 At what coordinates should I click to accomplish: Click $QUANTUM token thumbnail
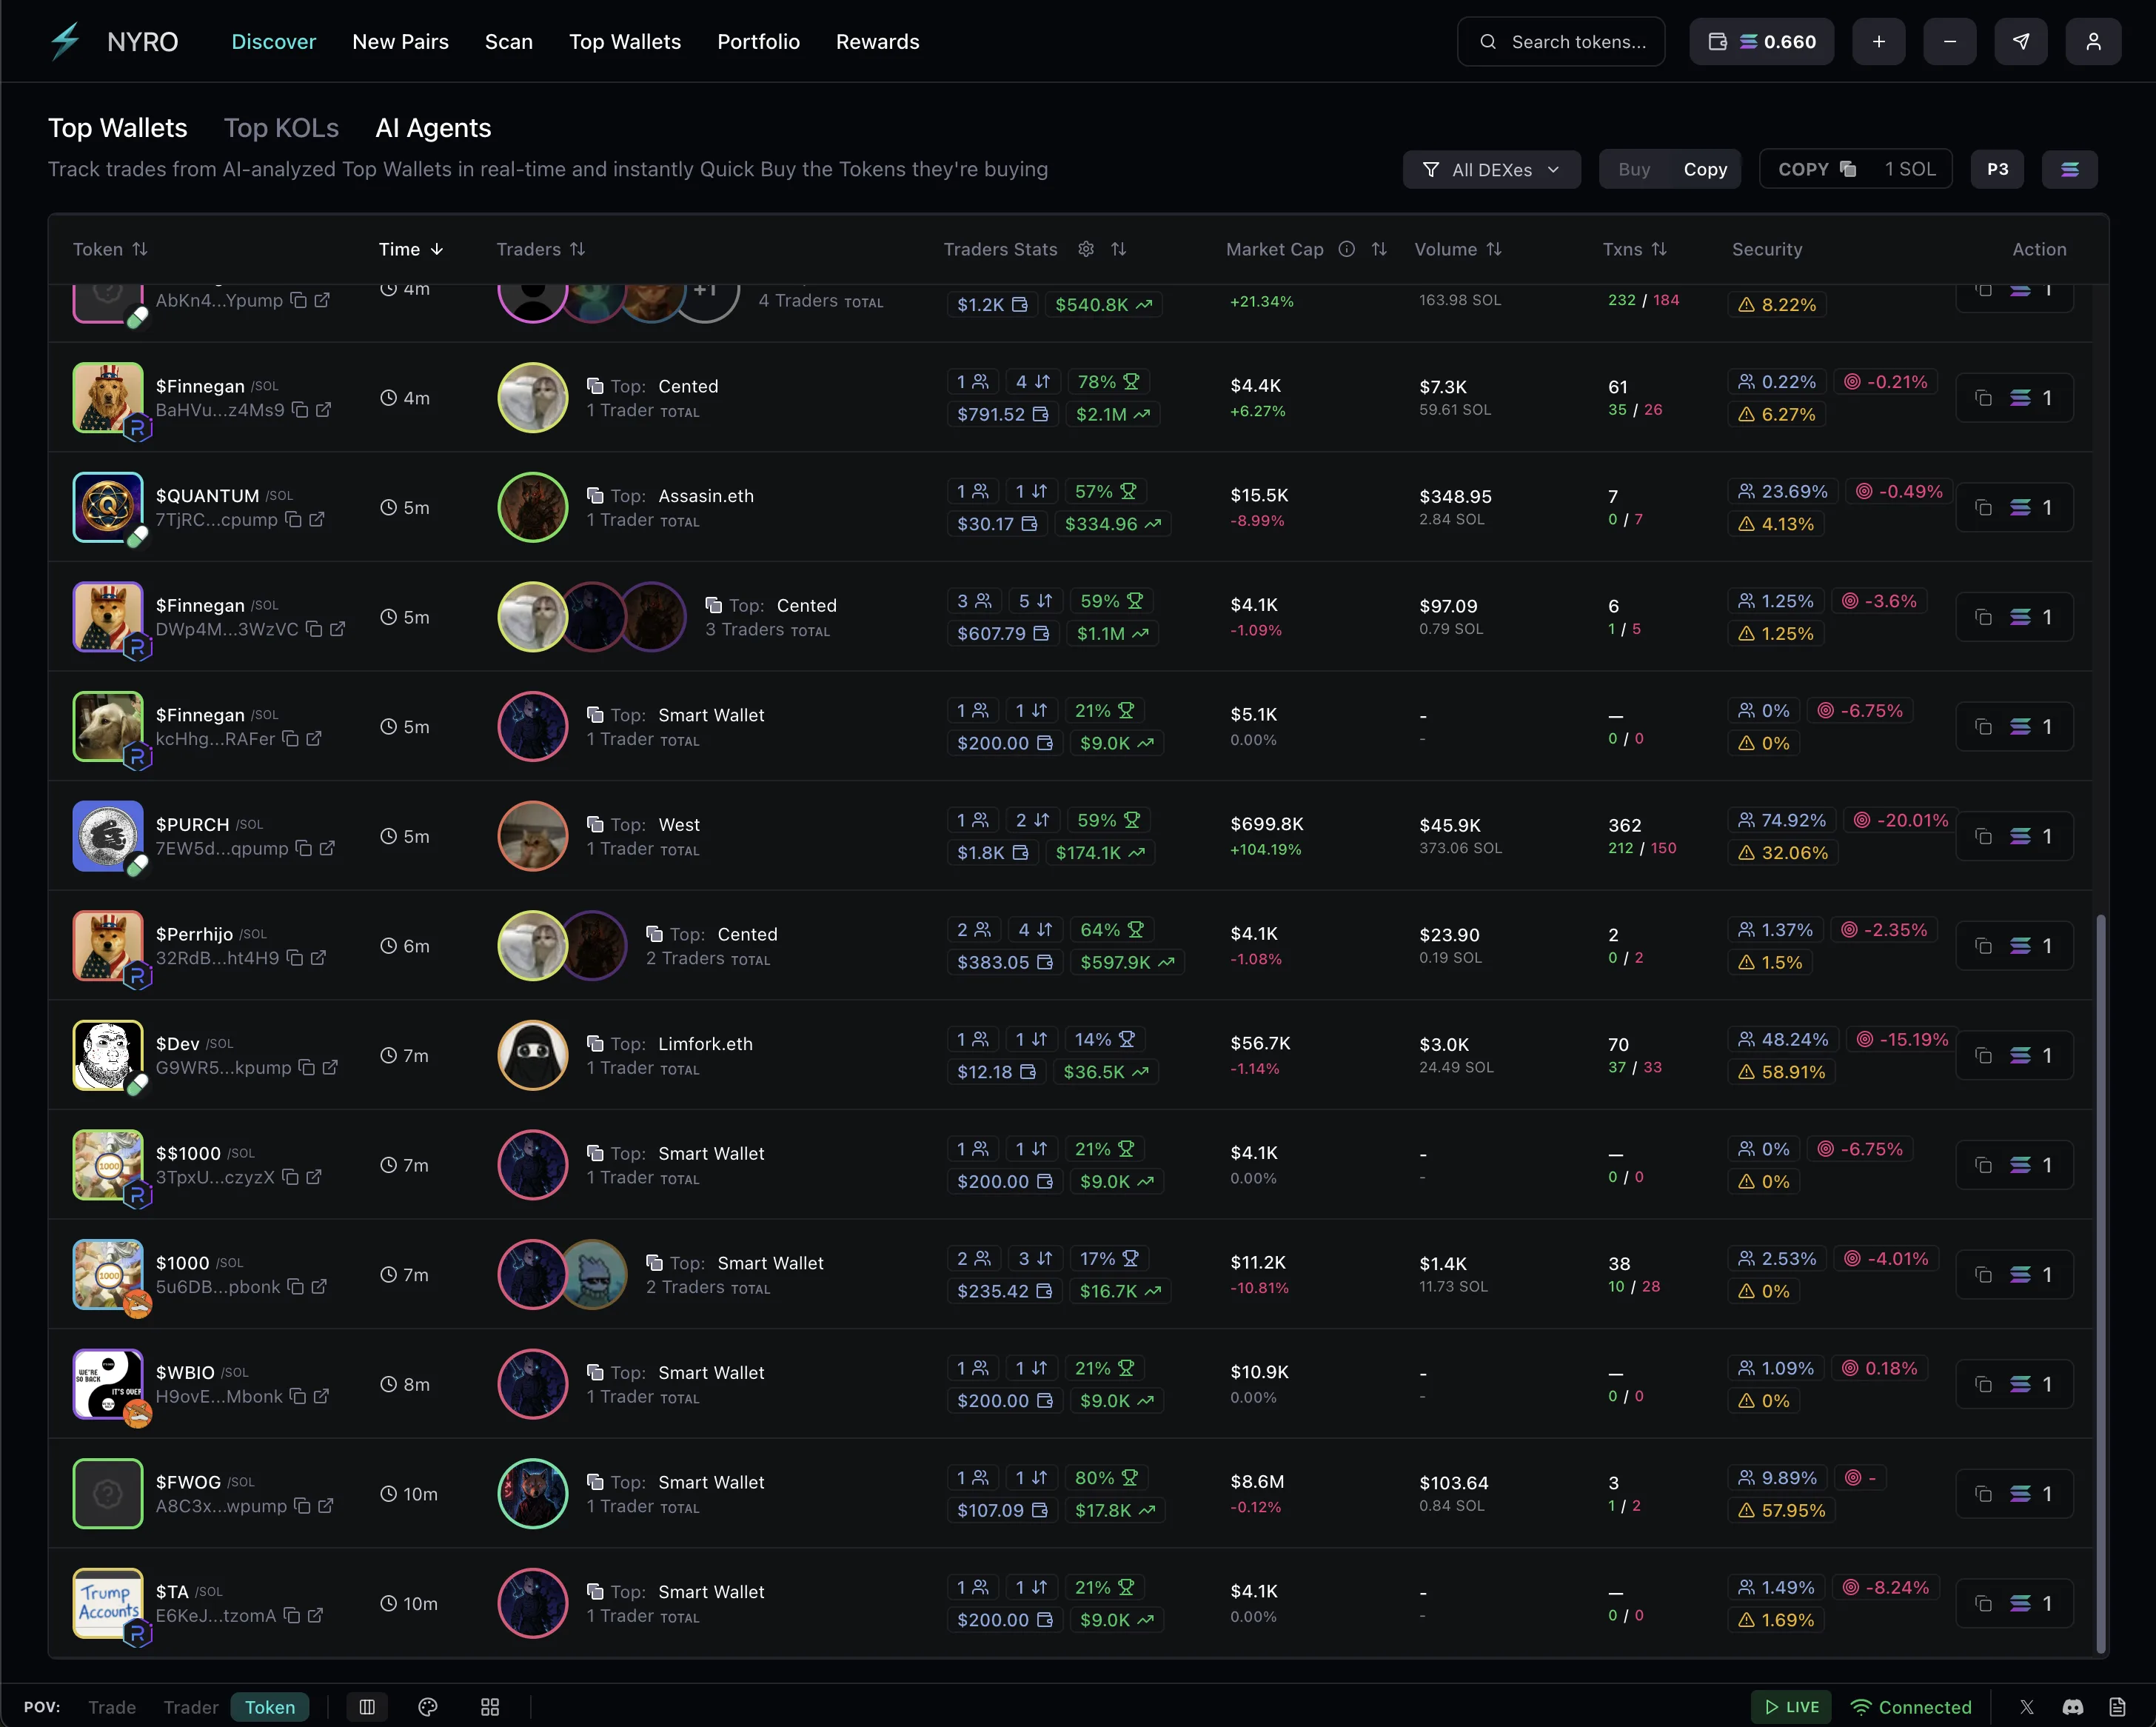108,507
